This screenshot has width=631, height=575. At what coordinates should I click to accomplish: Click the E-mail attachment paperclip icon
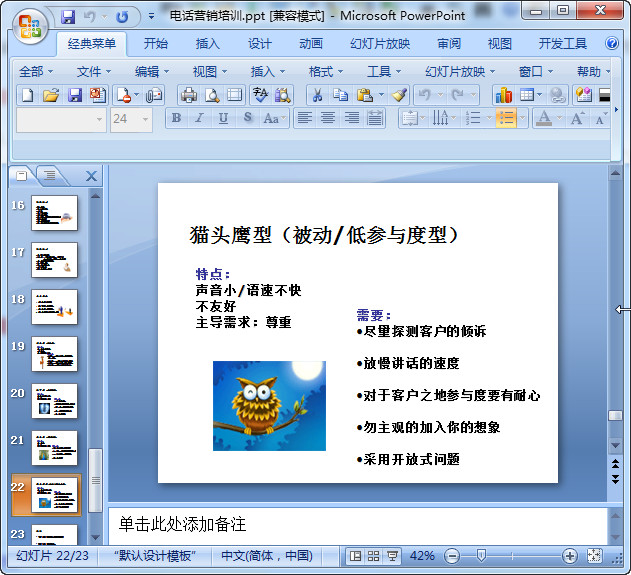(x=154, y=95)
